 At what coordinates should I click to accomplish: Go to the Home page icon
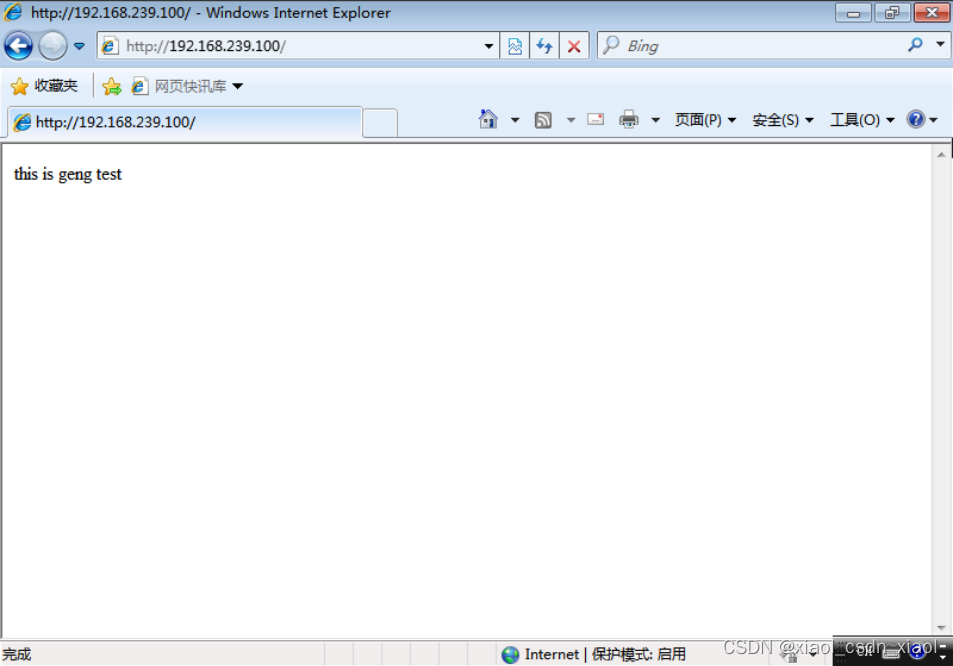(488, 120)
